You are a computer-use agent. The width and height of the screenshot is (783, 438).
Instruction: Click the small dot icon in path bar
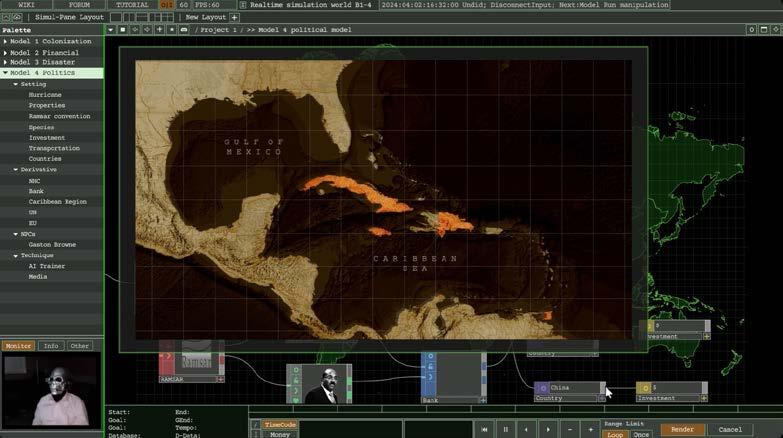click(172, 30)
